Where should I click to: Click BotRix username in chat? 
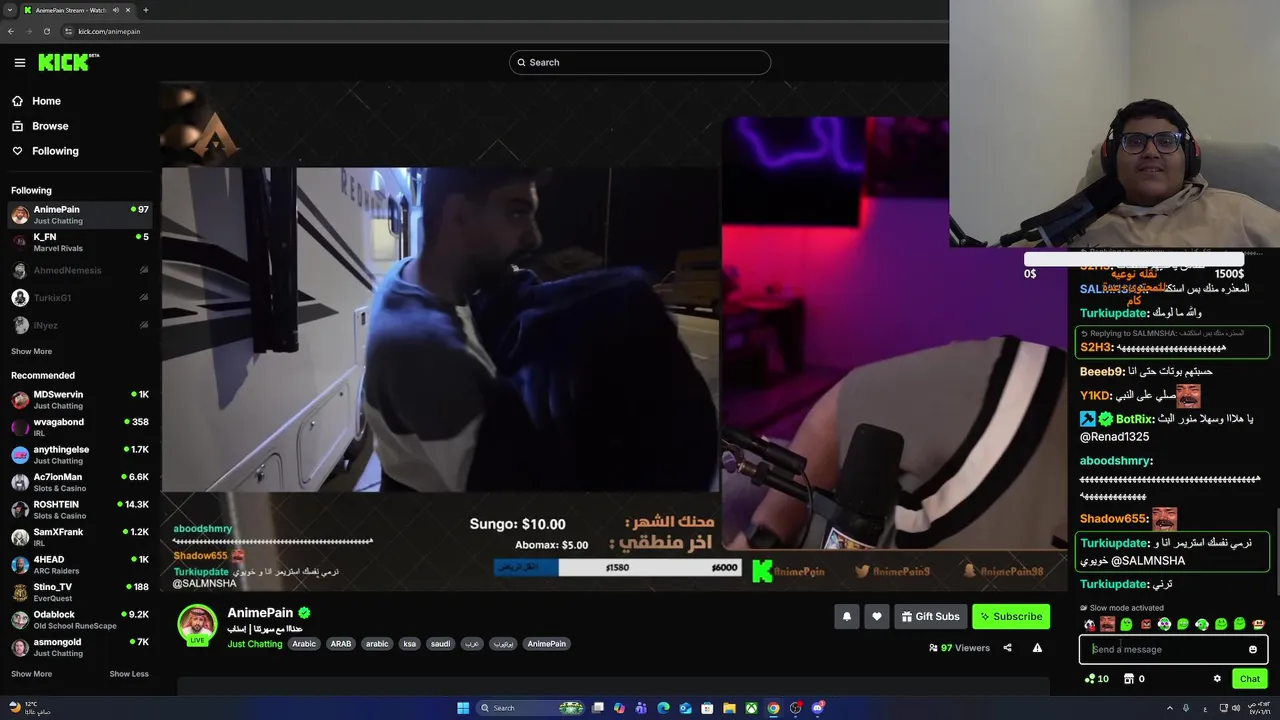pyautogui.click(x=1135, y=419)
